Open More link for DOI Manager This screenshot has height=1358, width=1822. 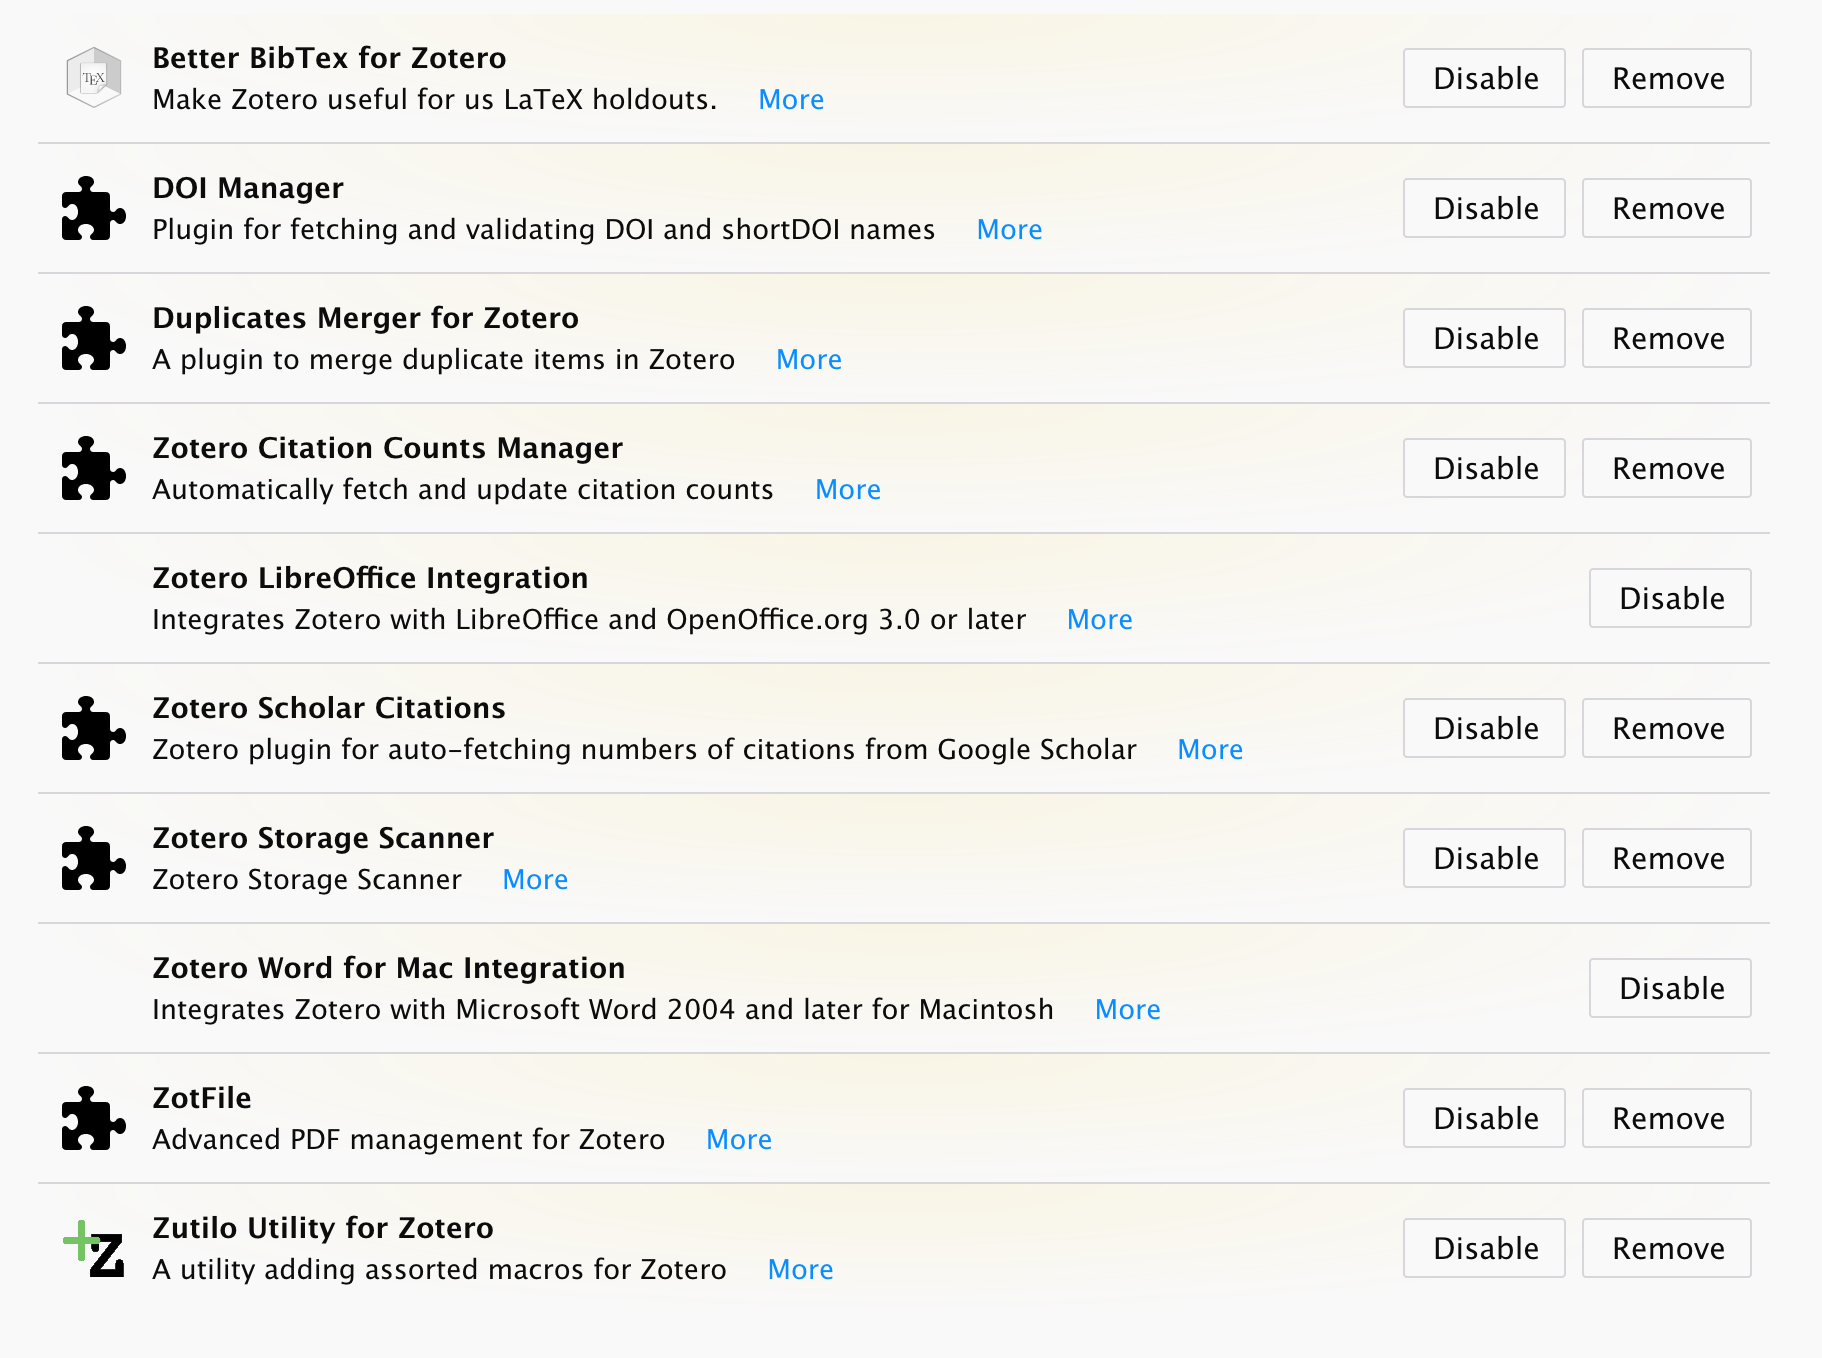click(x=1009, y=229)
